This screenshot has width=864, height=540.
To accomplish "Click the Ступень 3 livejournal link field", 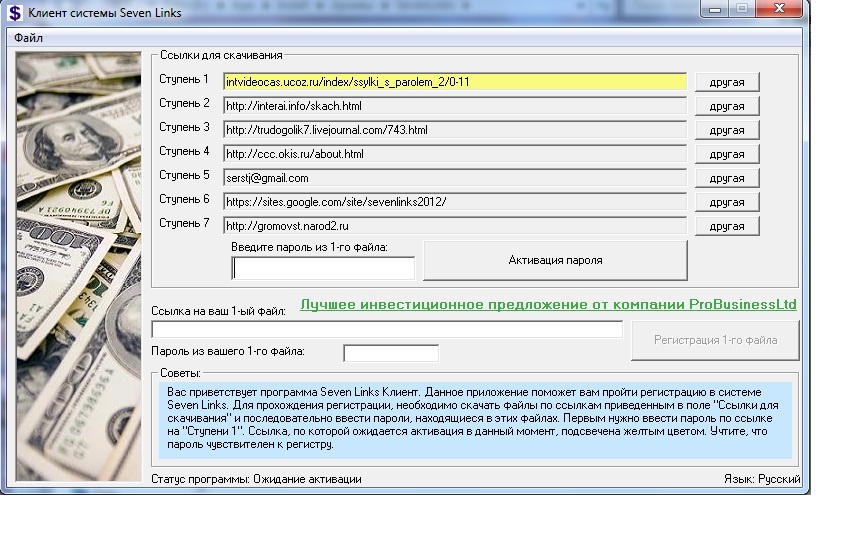I will 455,130.
